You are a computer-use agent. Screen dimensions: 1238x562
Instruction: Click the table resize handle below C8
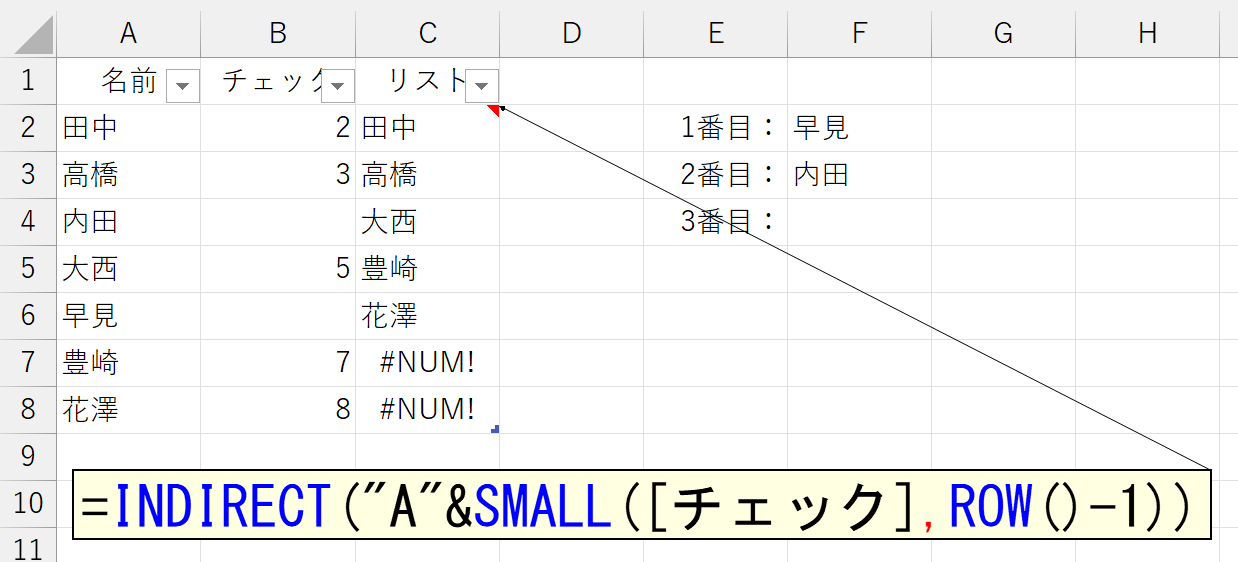tap(495, 429)
